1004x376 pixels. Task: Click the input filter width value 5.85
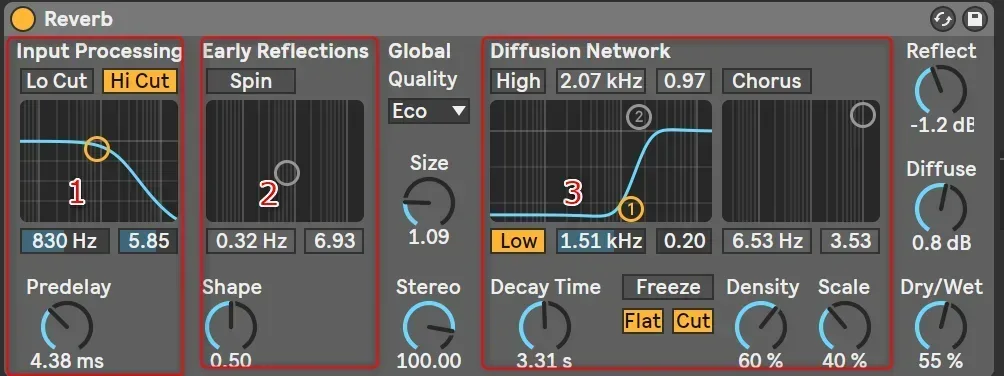point(148,241)
